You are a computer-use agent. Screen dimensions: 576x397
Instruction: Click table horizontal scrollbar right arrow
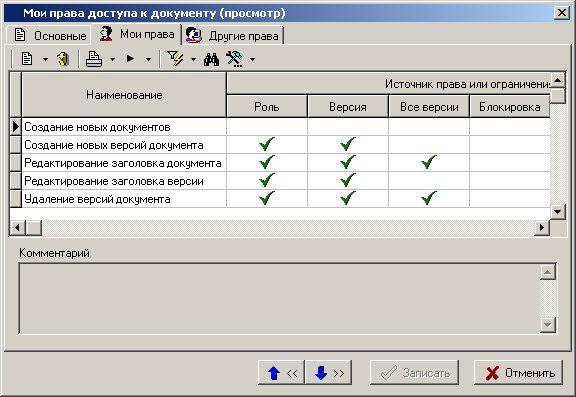click(542, 228)
